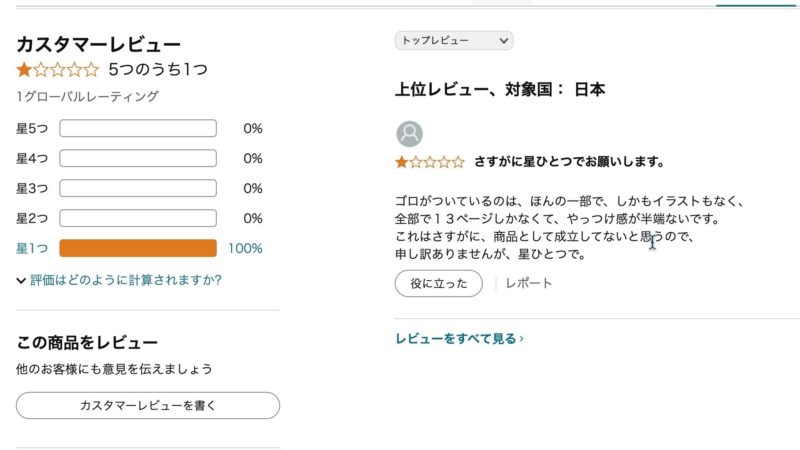Viewport: 800px width, 450px height.
Task: Click the 役に立った button
Action: [x=438, y=283]
